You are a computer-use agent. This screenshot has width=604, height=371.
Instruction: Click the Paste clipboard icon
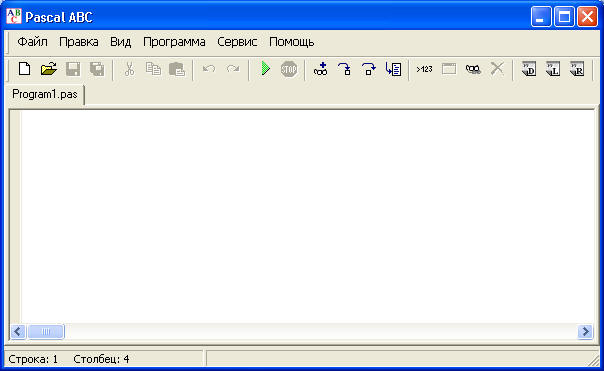point(177,69)
